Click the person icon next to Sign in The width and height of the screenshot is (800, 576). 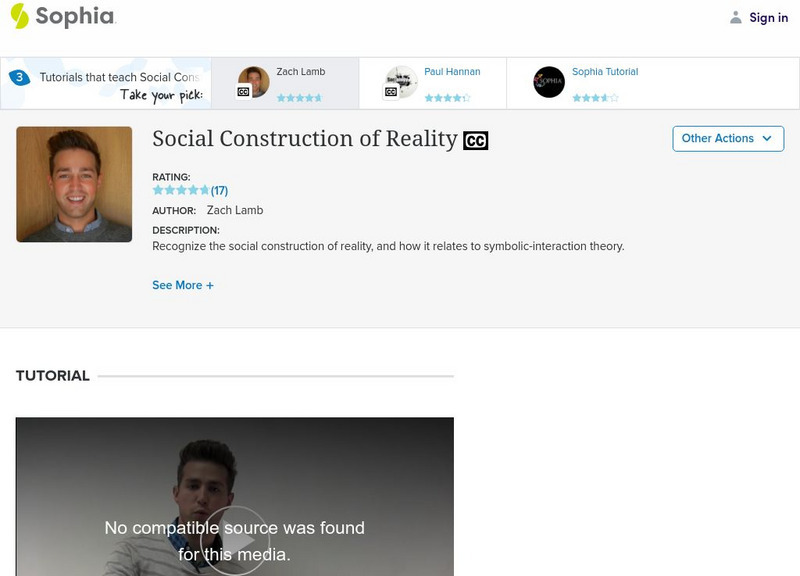[733, 16]
